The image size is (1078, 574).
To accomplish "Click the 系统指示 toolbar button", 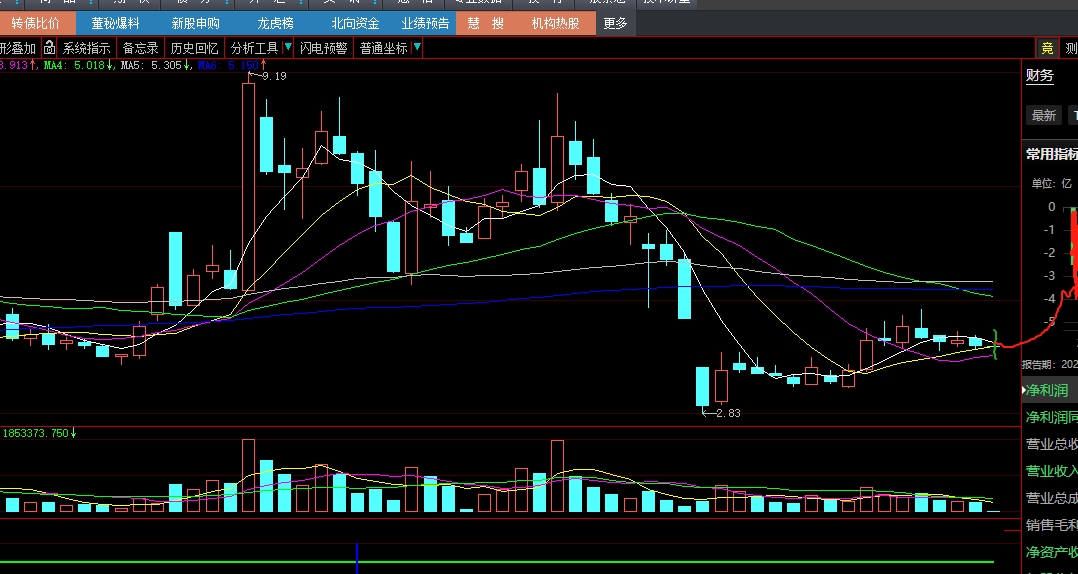I will coord(87,48).
